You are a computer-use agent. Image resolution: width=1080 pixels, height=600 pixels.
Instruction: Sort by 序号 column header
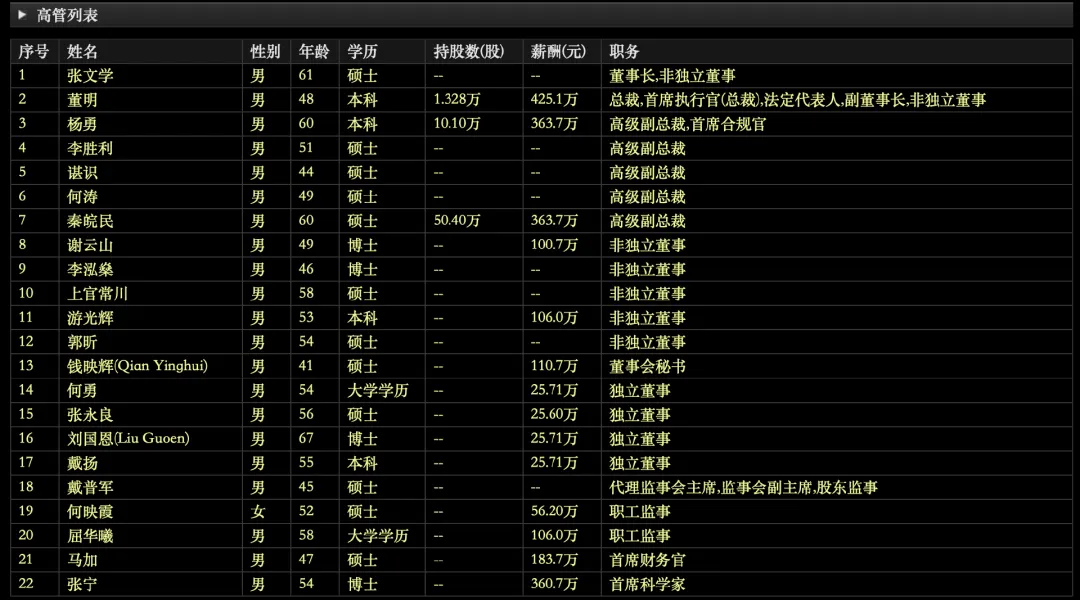click(x=33, y=51)
